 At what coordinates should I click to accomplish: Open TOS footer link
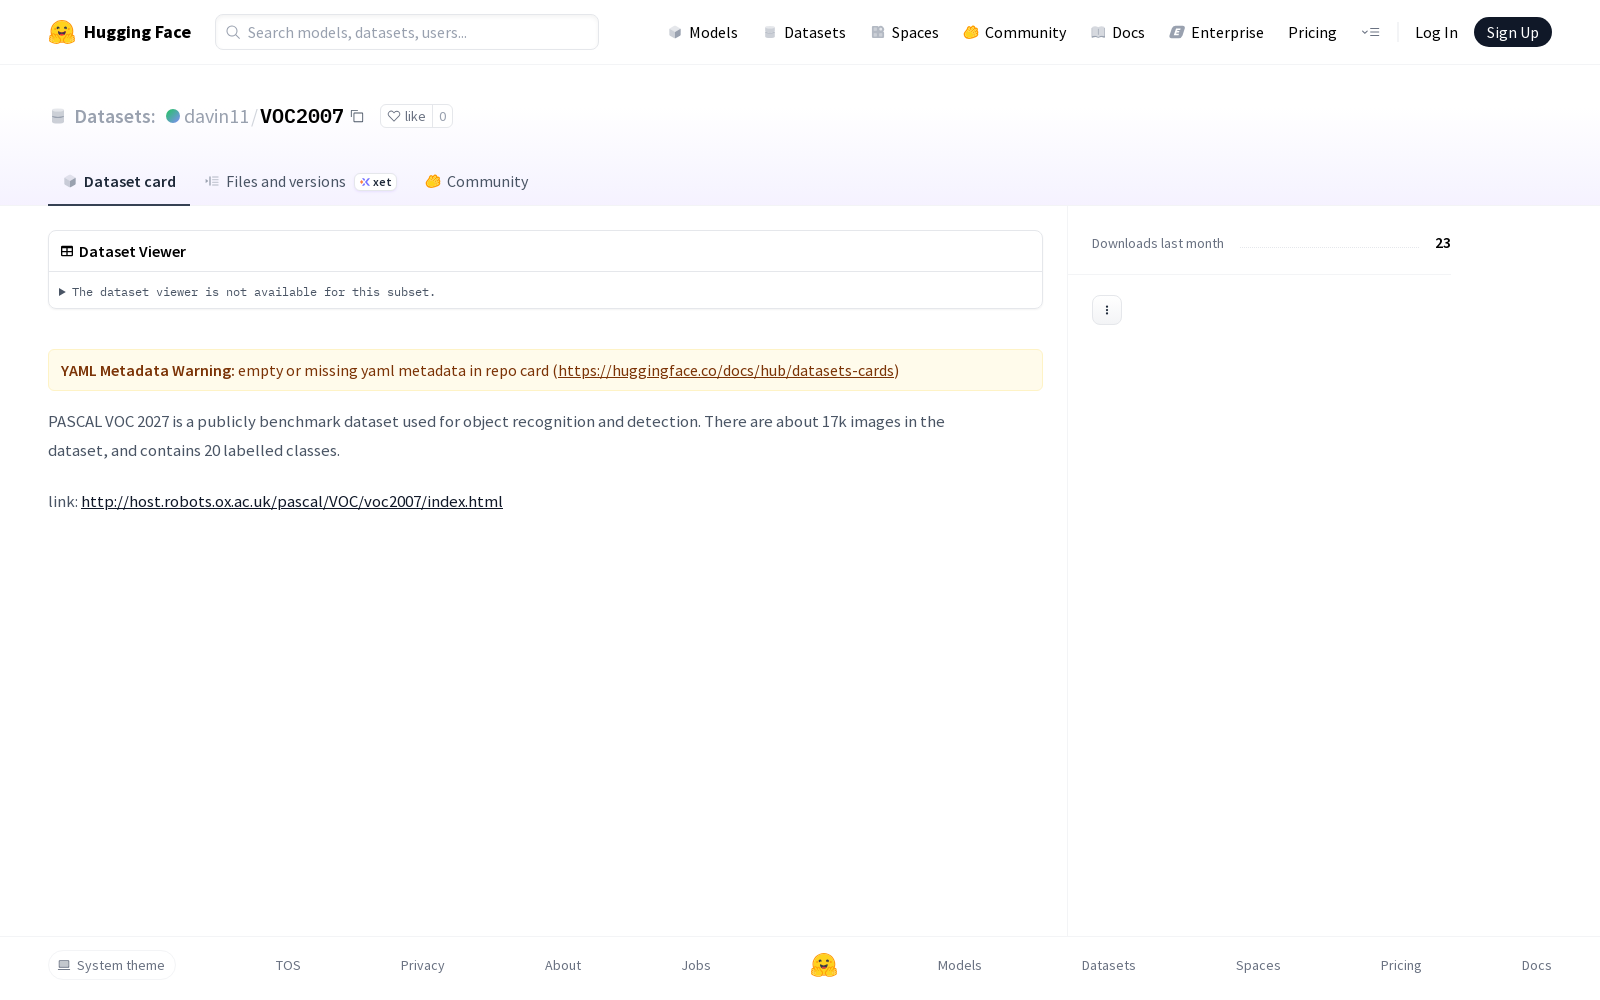[288, 965]
